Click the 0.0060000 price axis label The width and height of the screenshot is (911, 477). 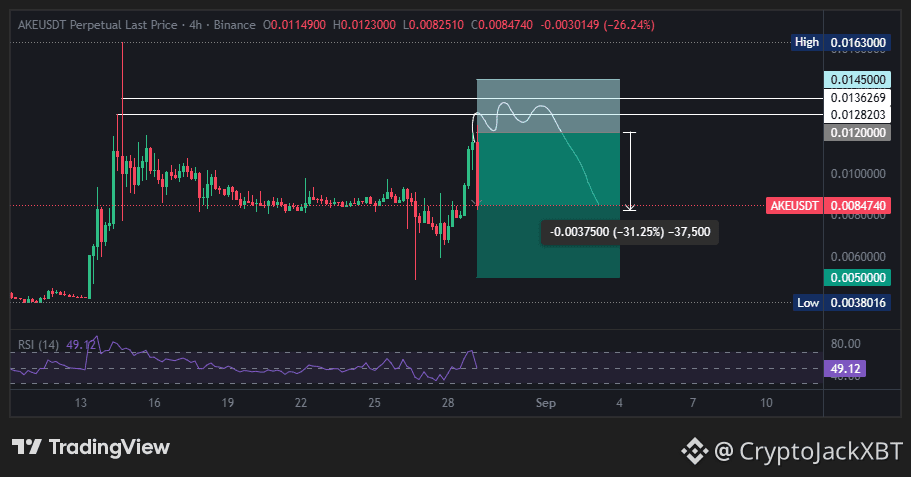(858, 257)
